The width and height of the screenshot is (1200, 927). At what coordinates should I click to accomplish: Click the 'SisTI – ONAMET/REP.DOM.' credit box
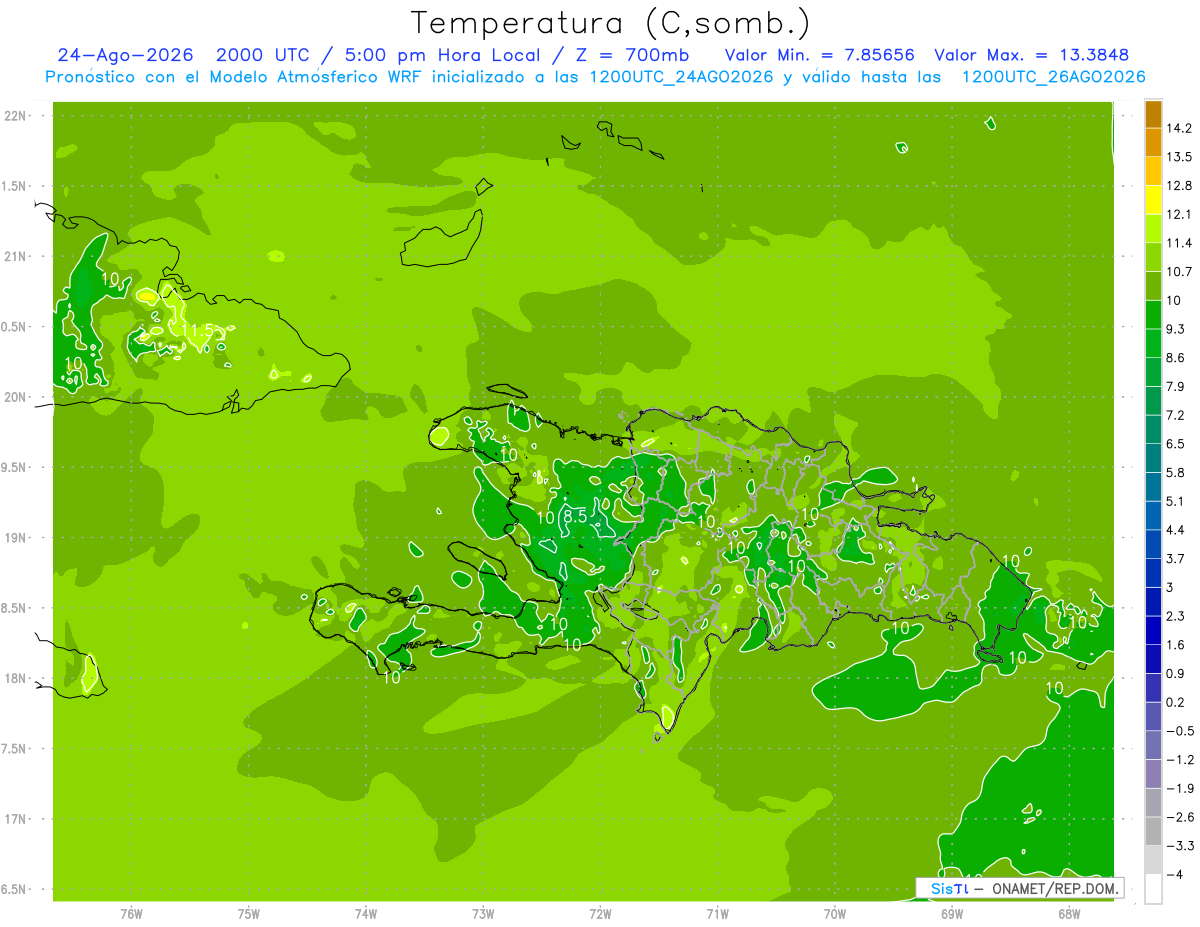[1019, 888]
